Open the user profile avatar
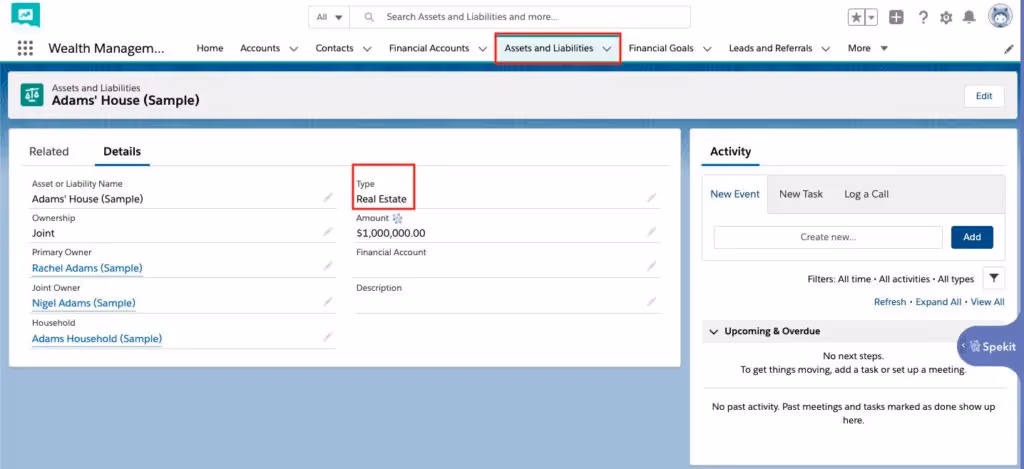Screen dimensions: 1024x469 pos(1000,17)
